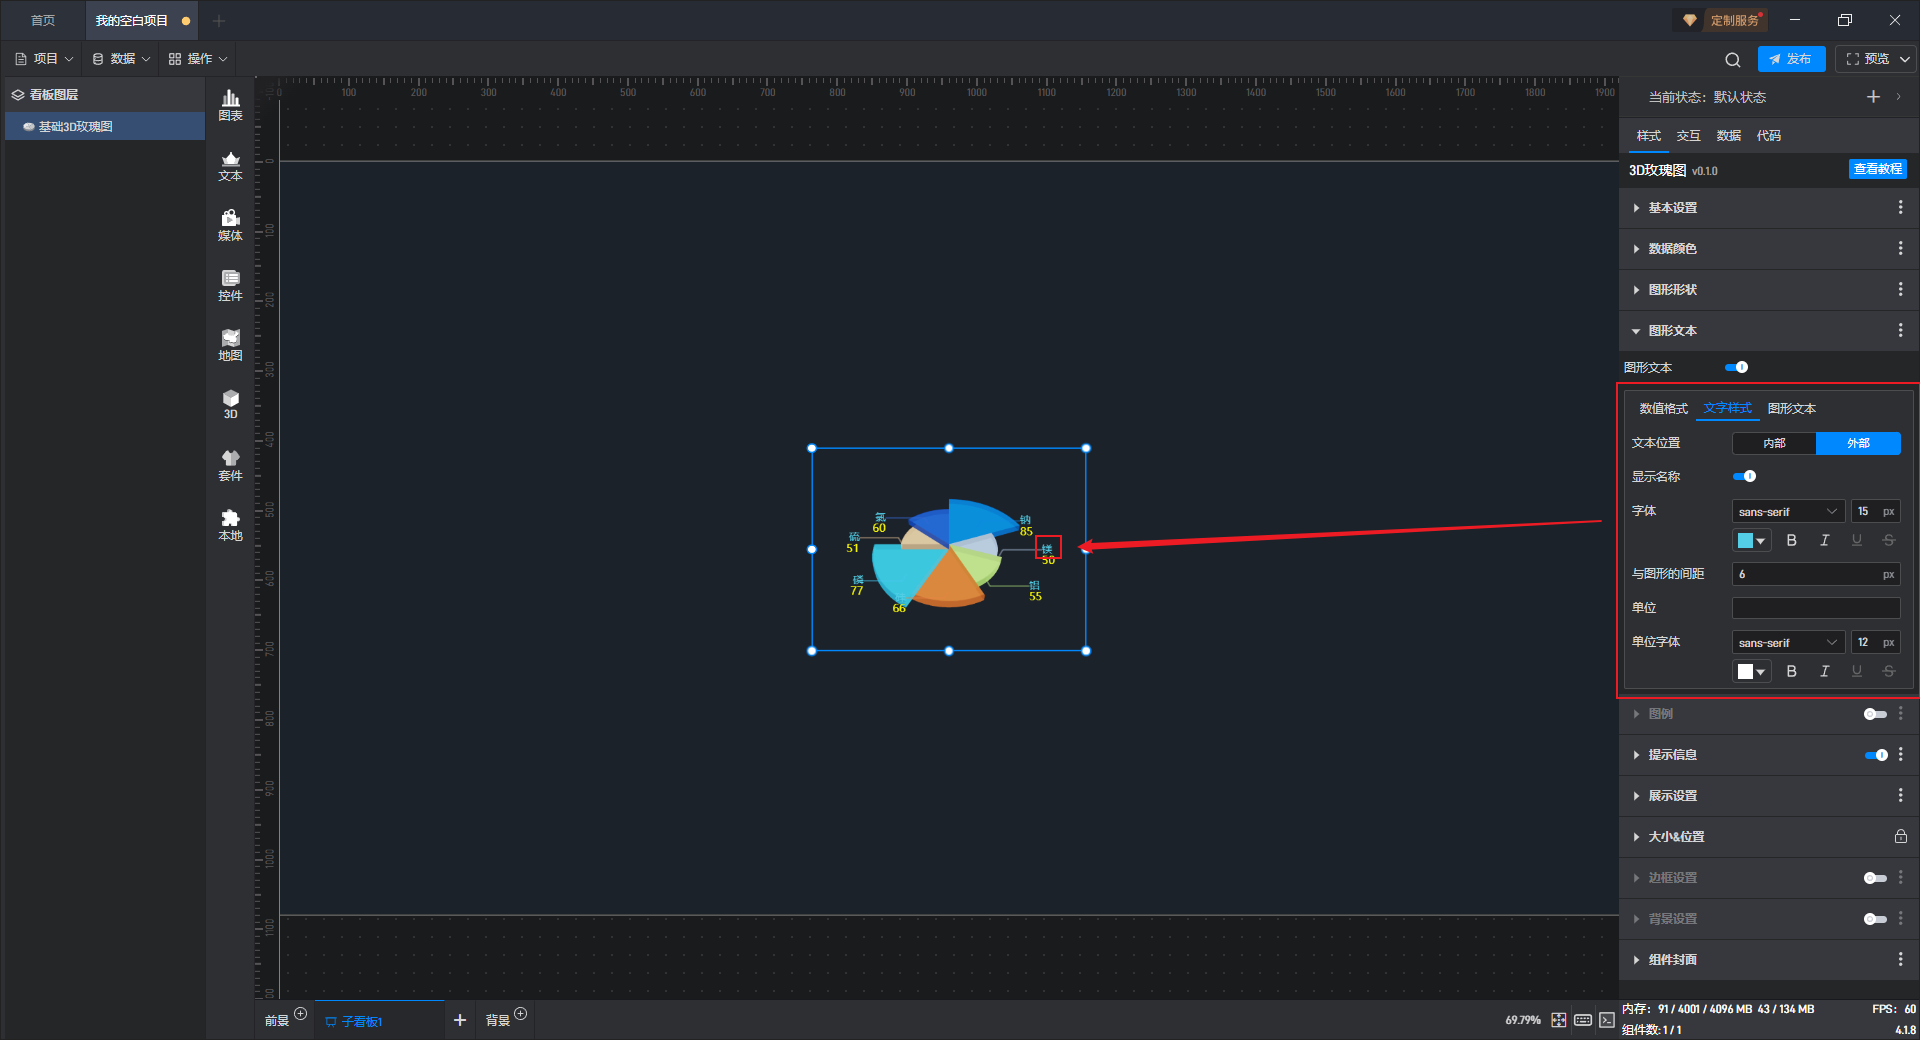This screenshot has height=1040, width=1920.
Task: Open the 项目 menu
Action: click(x=44, y=59)
